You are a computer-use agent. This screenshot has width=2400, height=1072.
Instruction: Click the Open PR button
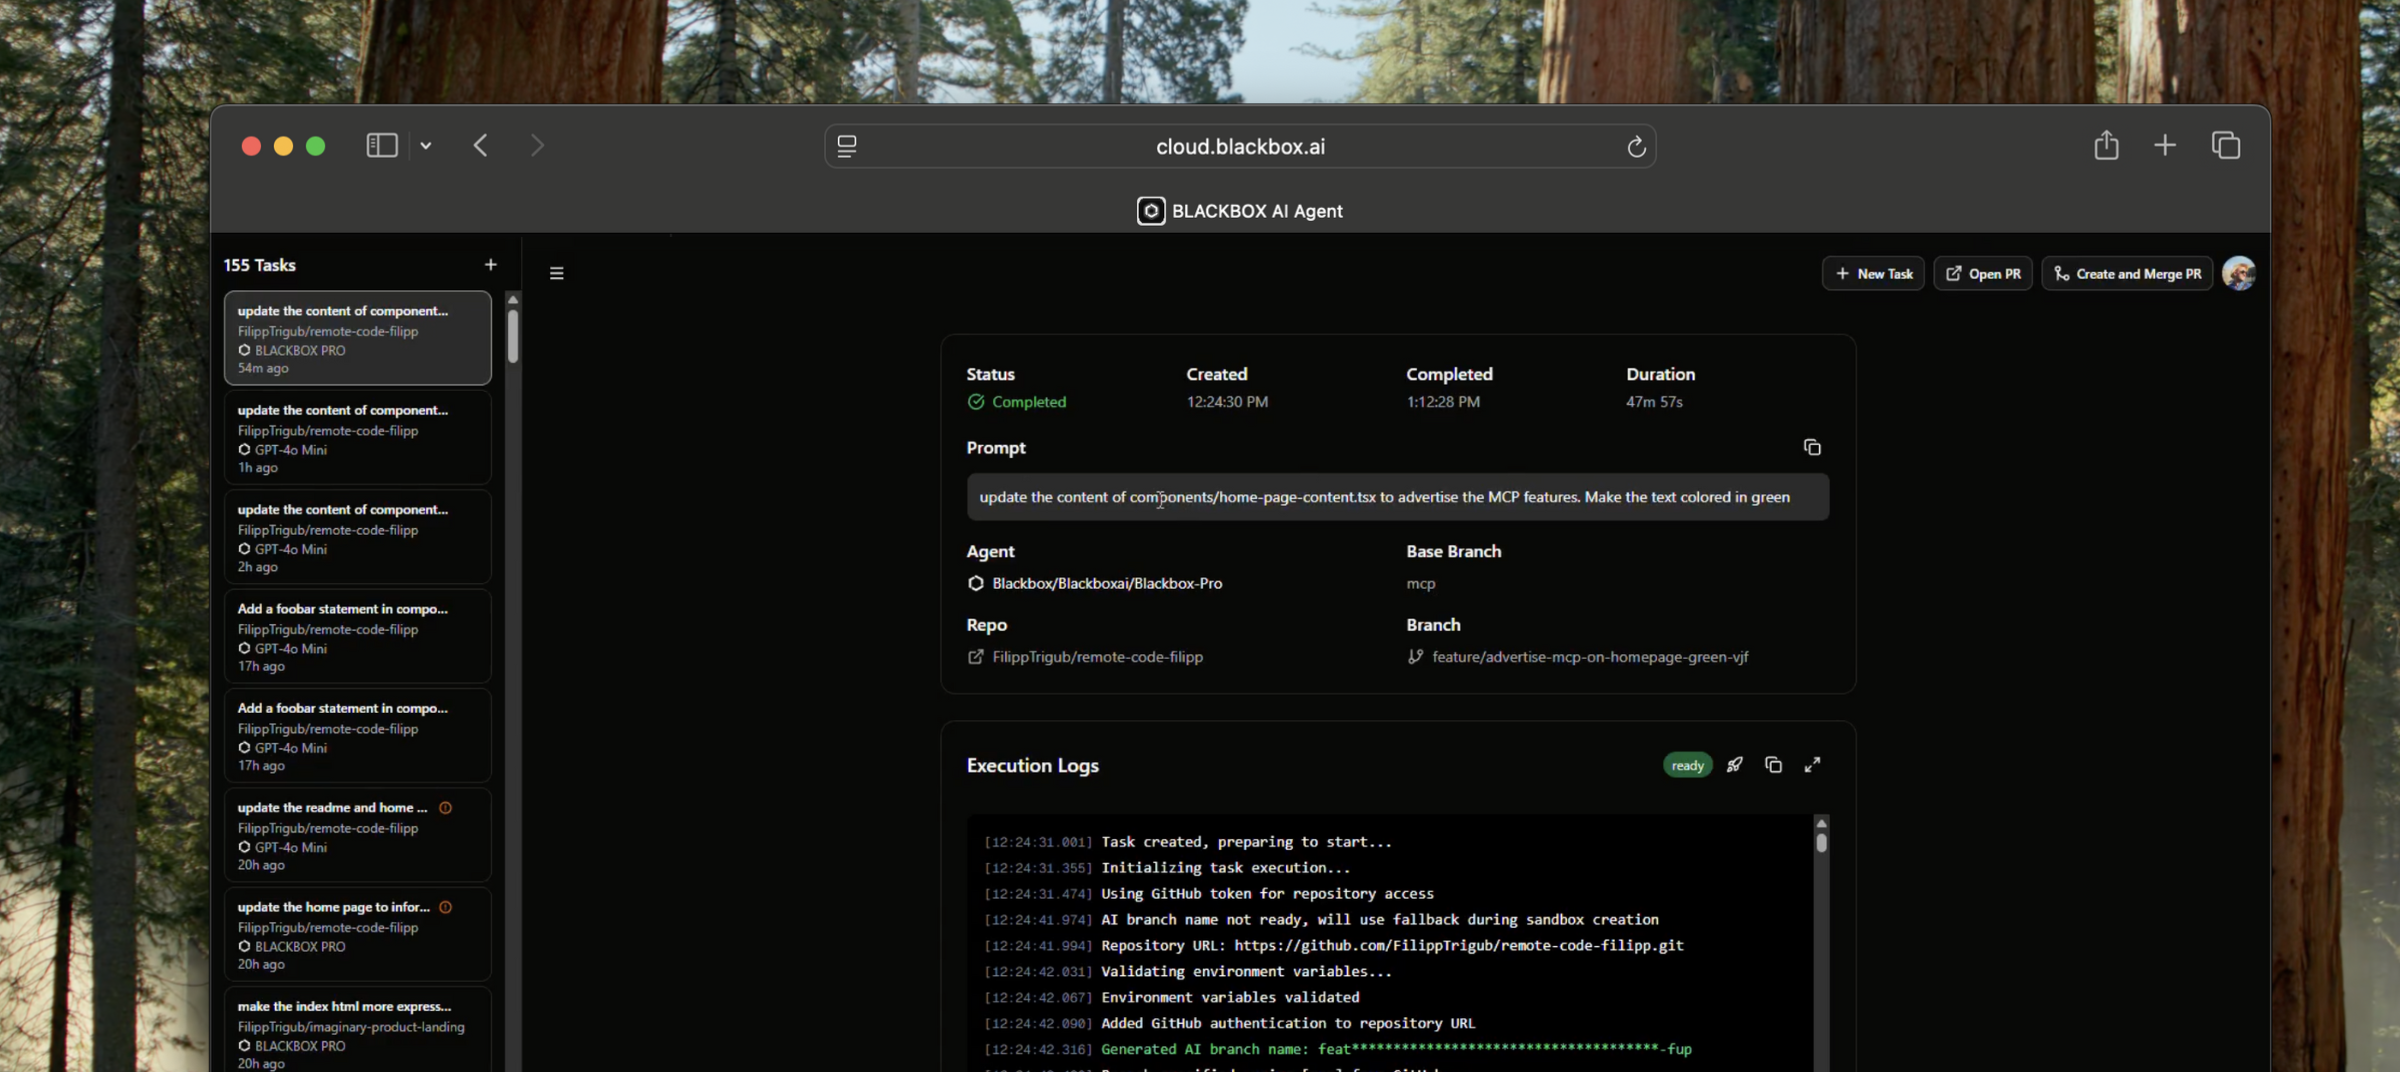point(1983,274)
